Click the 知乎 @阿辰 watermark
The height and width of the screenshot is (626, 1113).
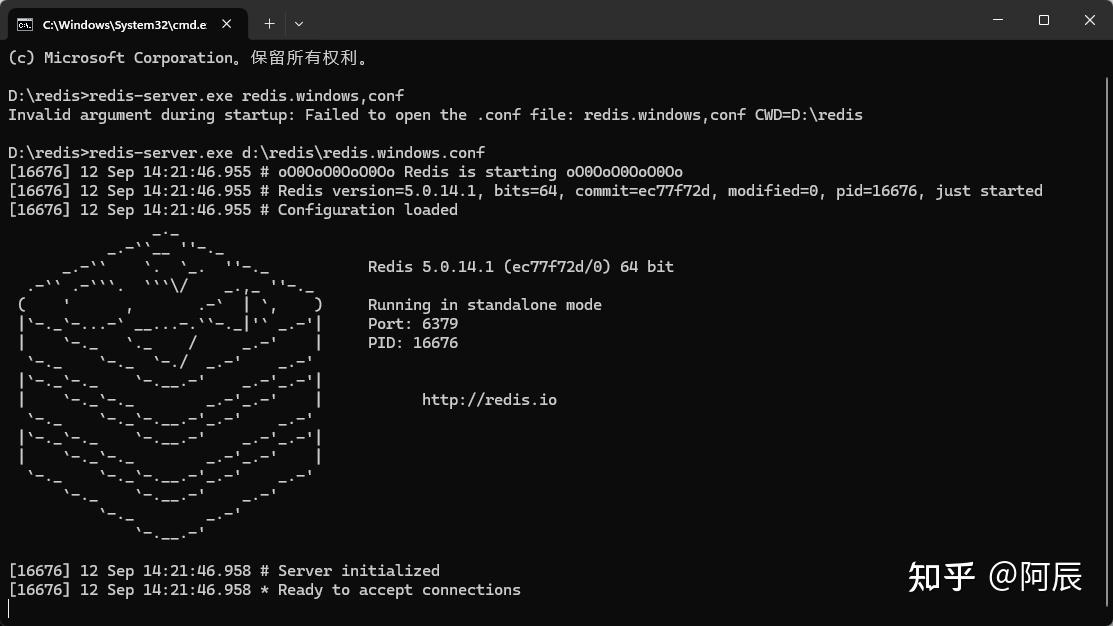coord(995,576)
